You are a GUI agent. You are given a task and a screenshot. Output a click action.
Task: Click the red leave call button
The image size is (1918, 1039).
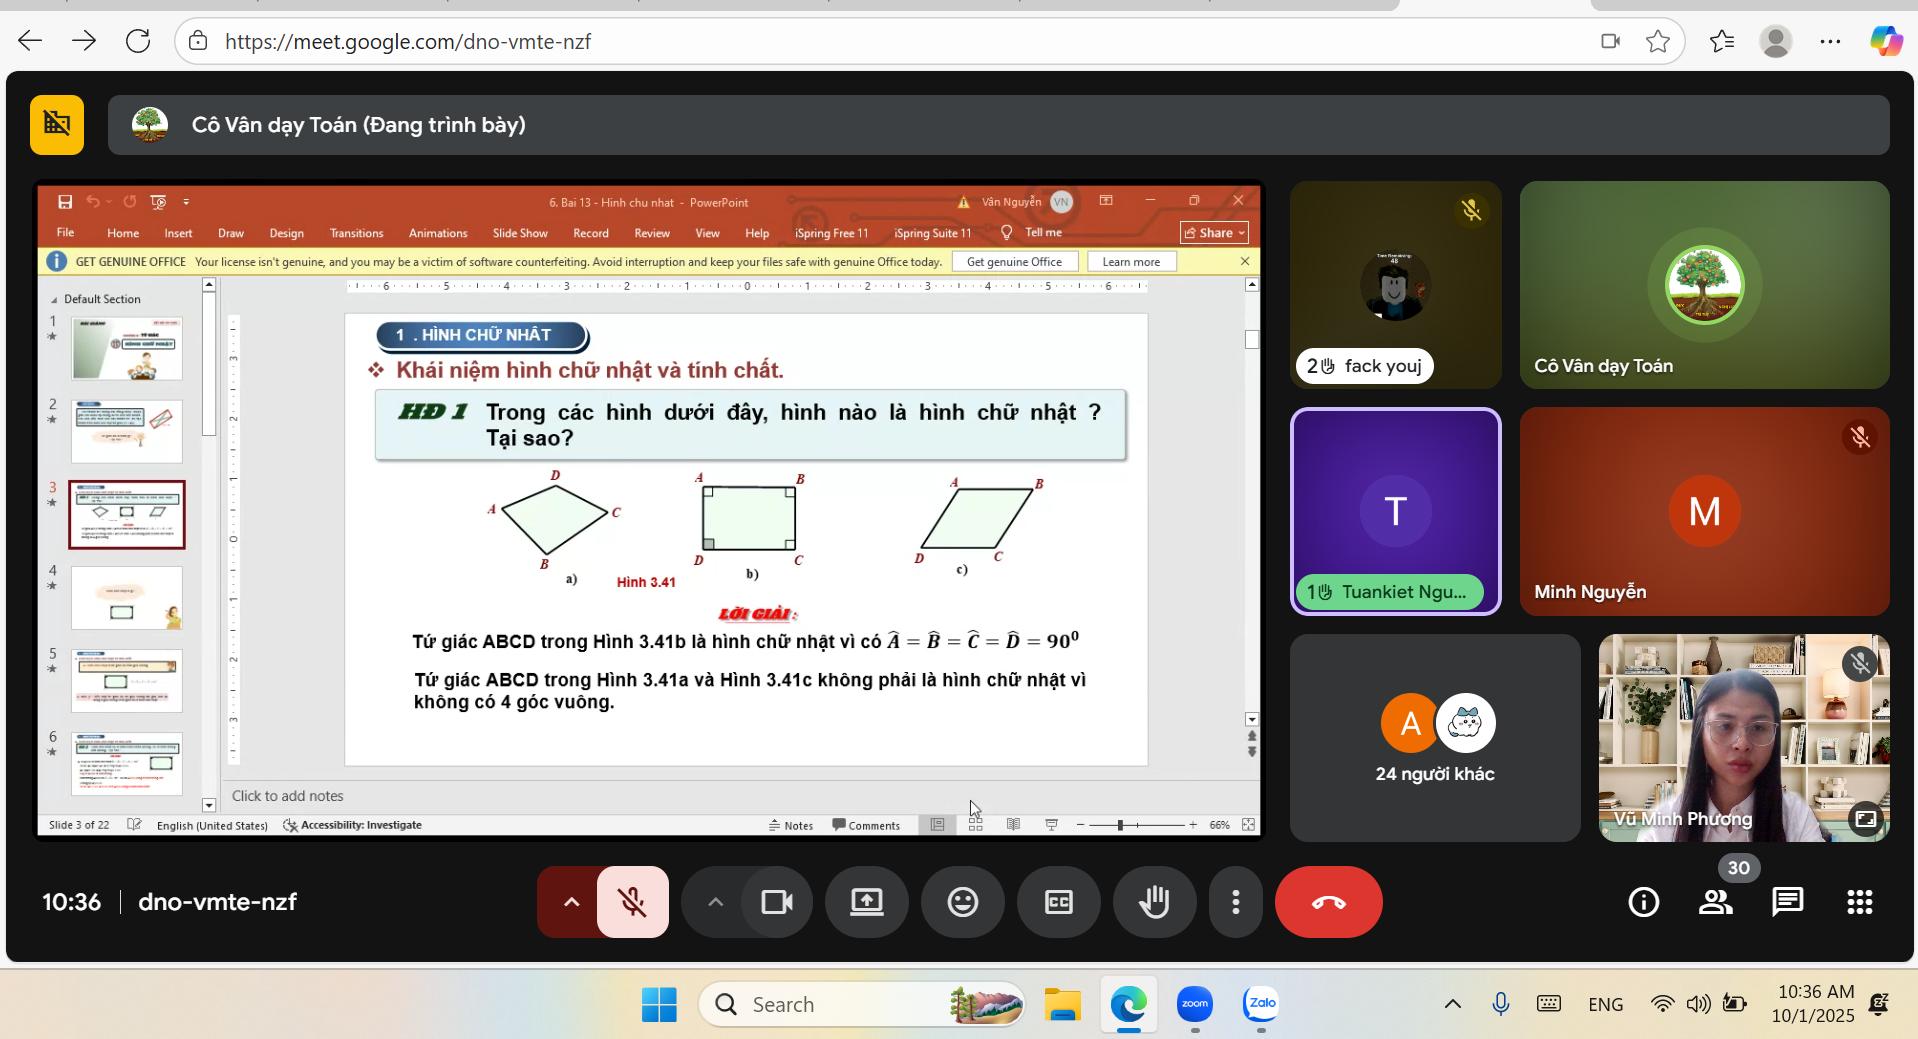1328,902
